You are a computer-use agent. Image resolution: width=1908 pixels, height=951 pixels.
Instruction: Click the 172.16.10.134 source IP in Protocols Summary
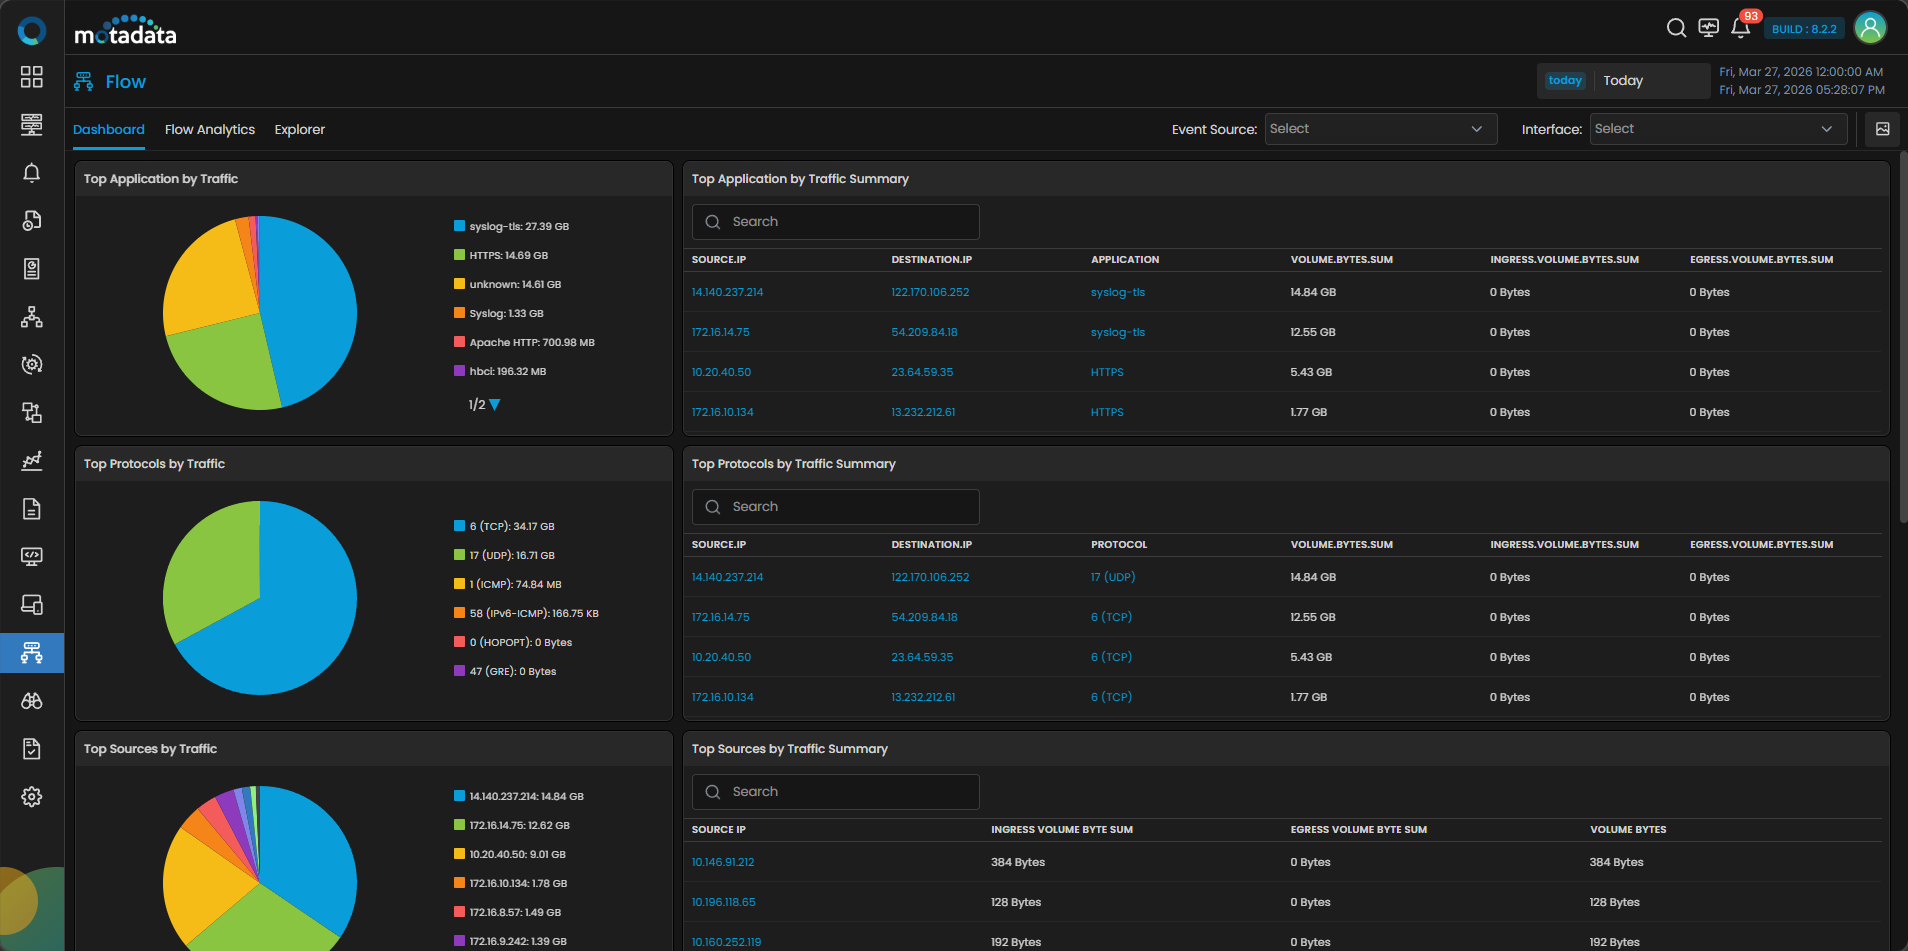pyautogui.click(x=722, y=697)
